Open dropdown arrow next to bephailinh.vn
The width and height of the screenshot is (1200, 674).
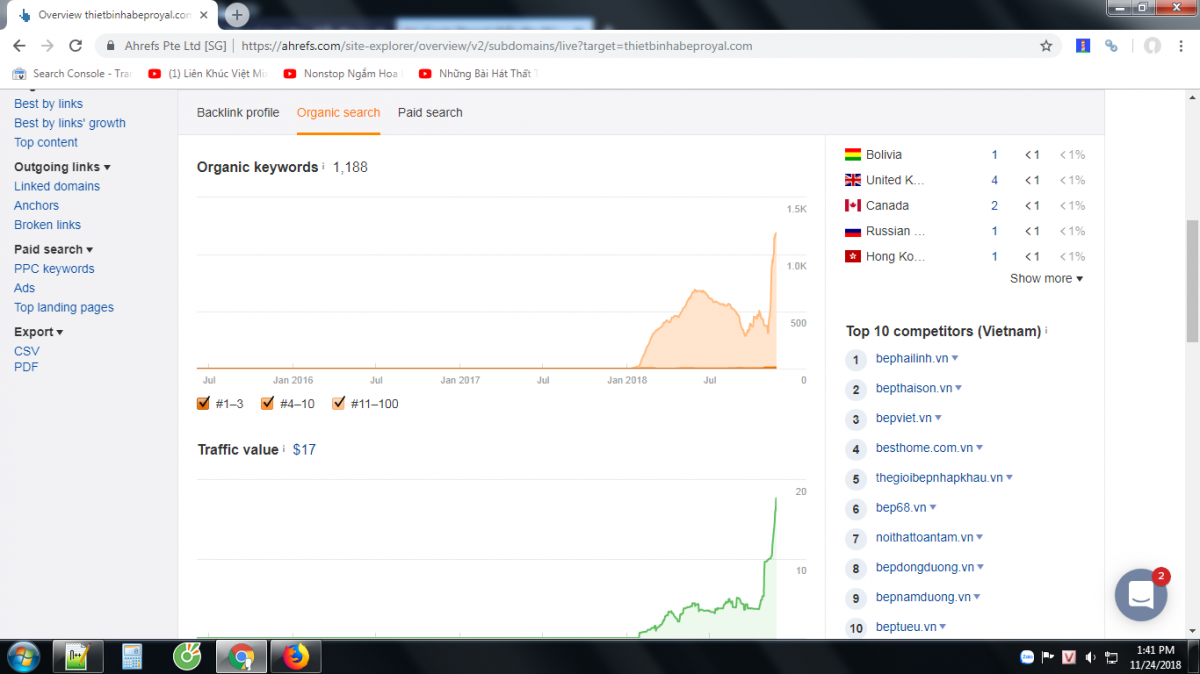click(x=955, y=359)
